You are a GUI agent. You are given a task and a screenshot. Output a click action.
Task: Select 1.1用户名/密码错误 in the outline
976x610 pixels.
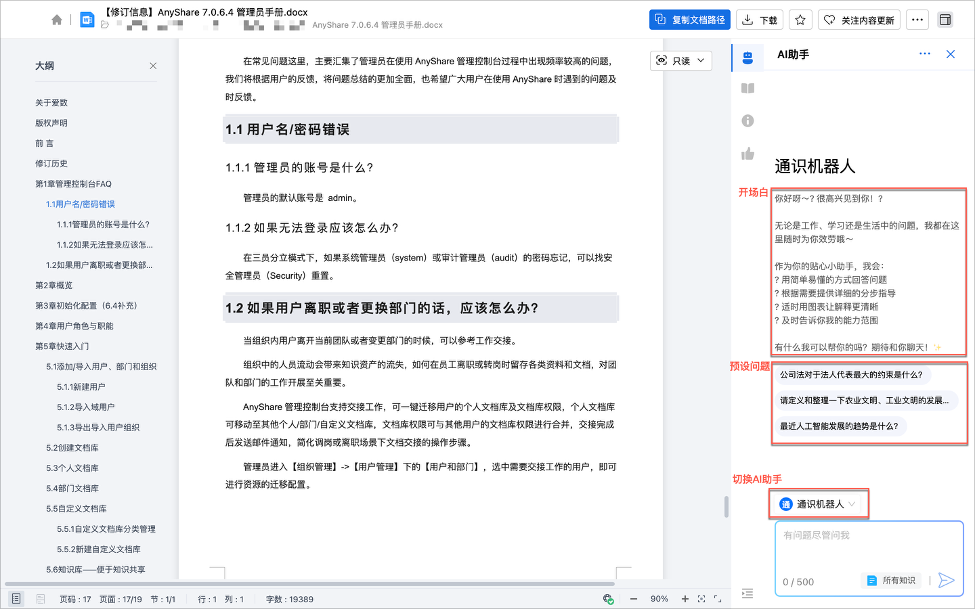coord(80,204)
